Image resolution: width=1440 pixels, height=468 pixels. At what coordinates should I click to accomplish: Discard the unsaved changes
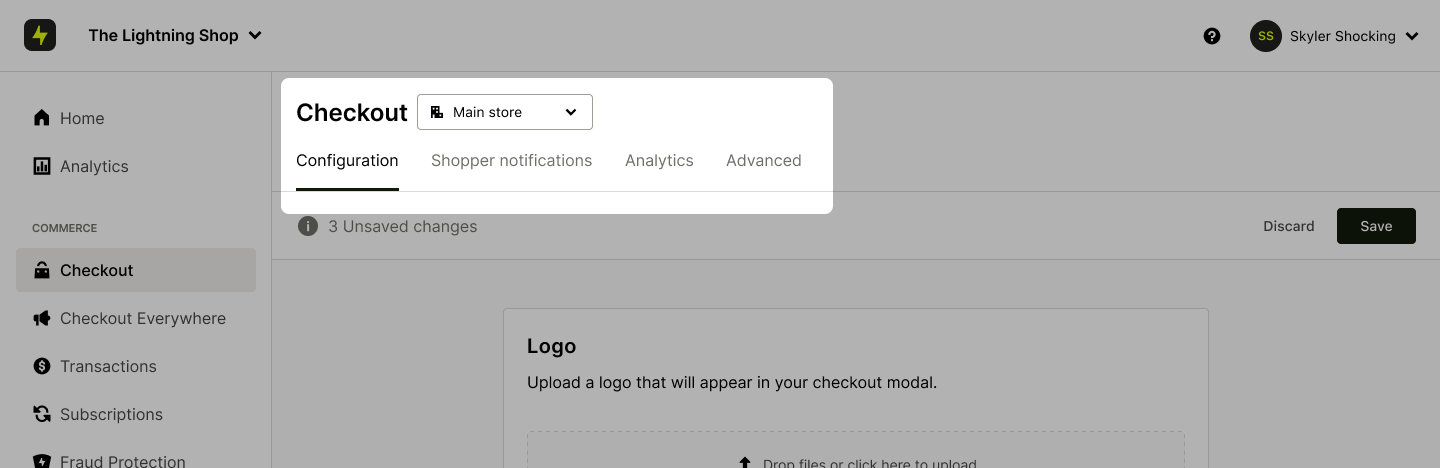coord(1288,226)
